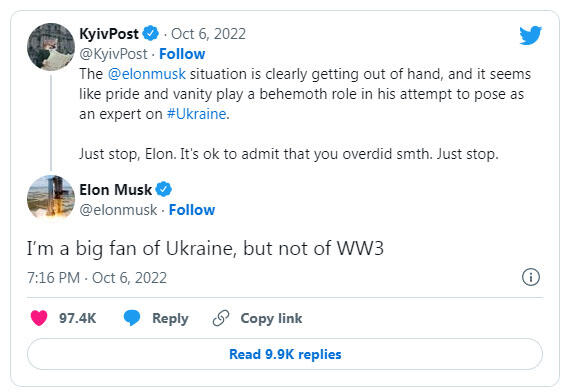Open the Elon Musk display name
This screenshot has width=586, height=392.
[x=115, y=189]
